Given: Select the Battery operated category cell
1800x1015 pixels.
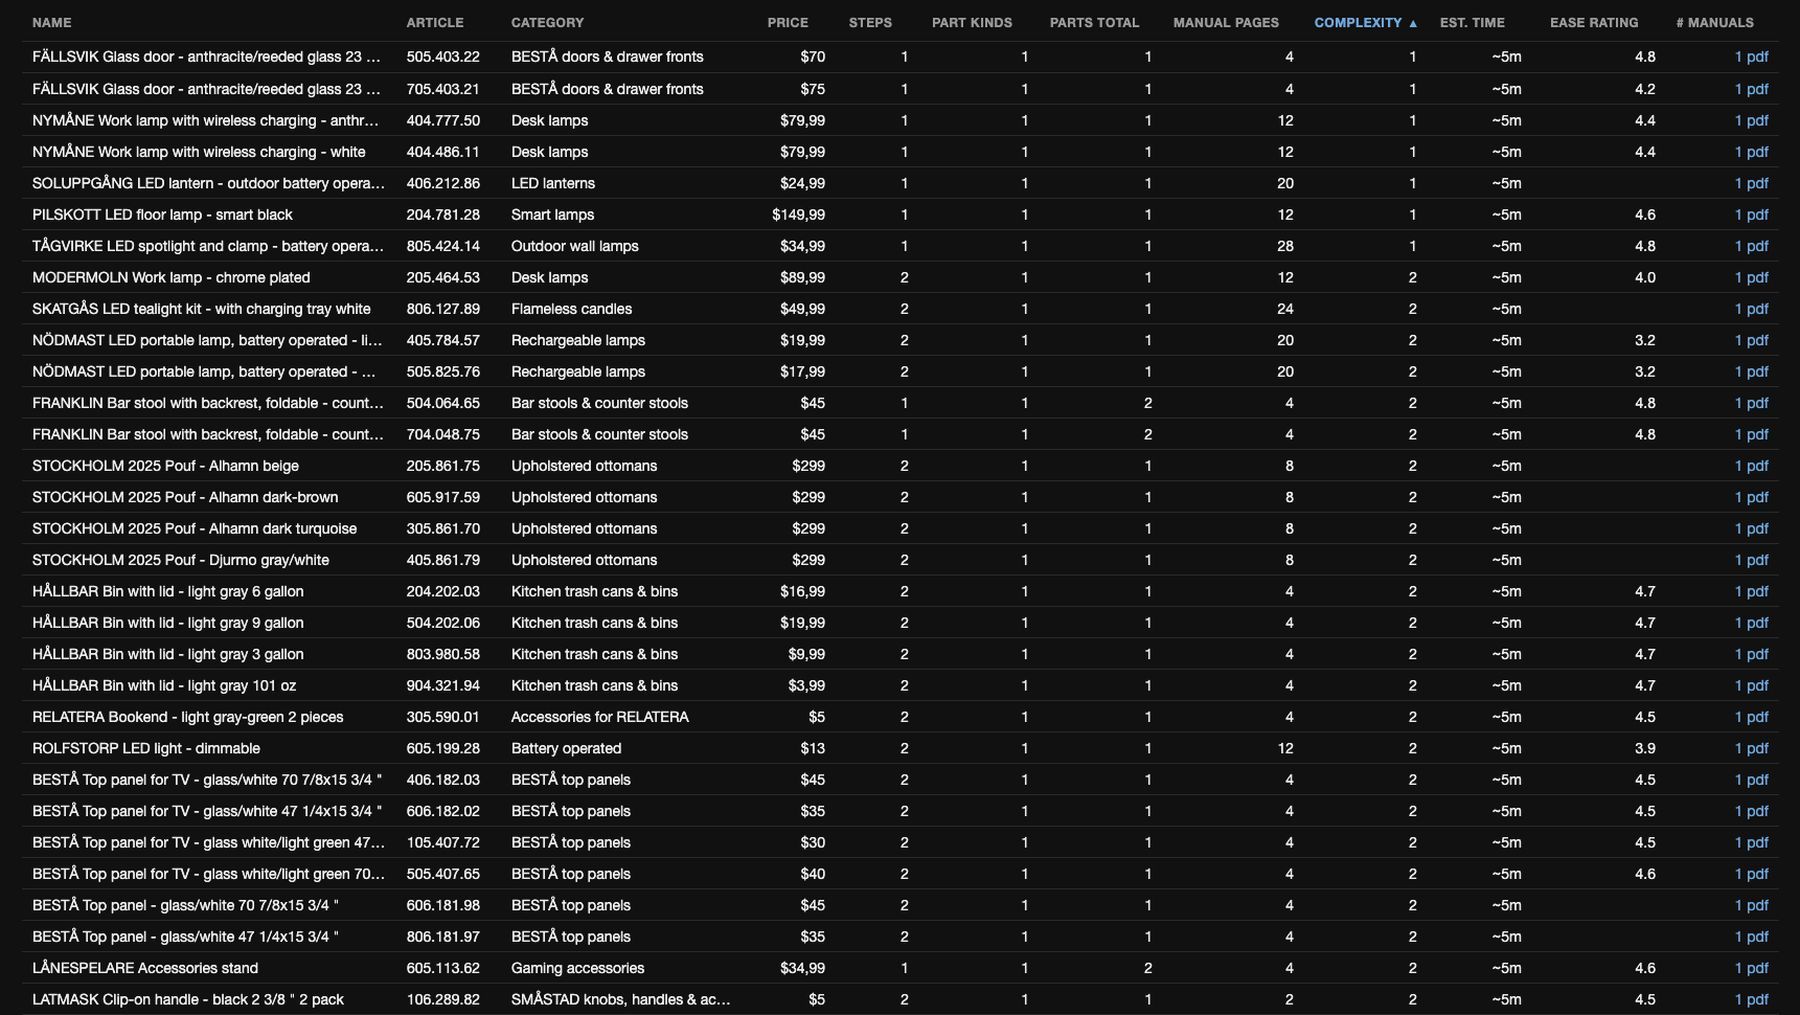Looking at the screenshot, I should [x=566, y=748].
